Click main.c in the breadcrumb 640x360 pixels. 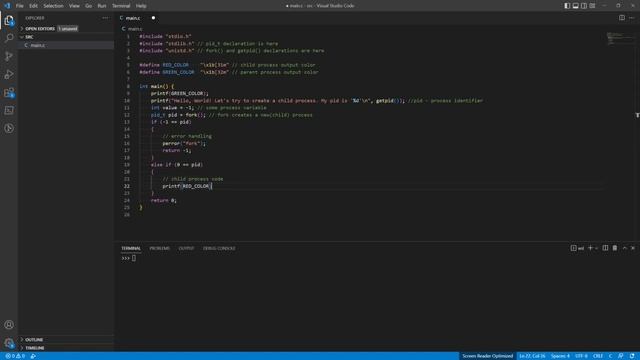(x=135, y=29)
